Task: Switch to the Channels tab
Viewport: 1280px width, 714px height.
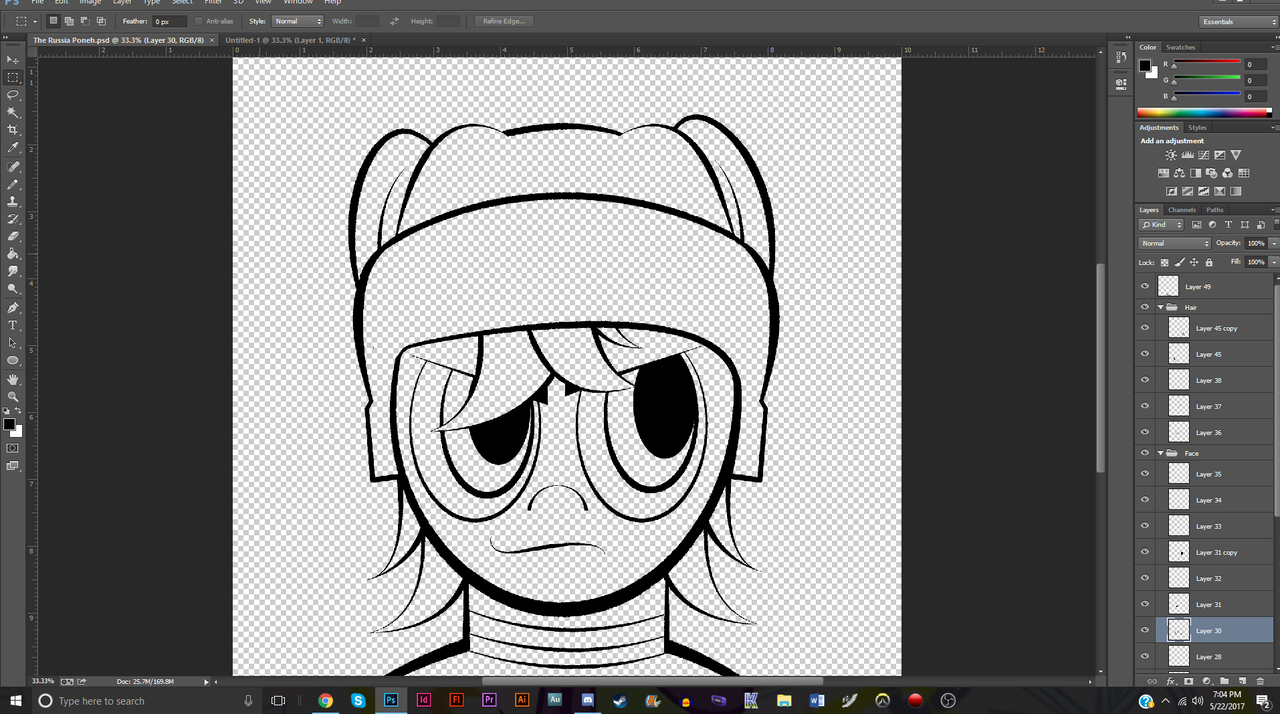Action: pyautogui.click(x=1182, y=210)
